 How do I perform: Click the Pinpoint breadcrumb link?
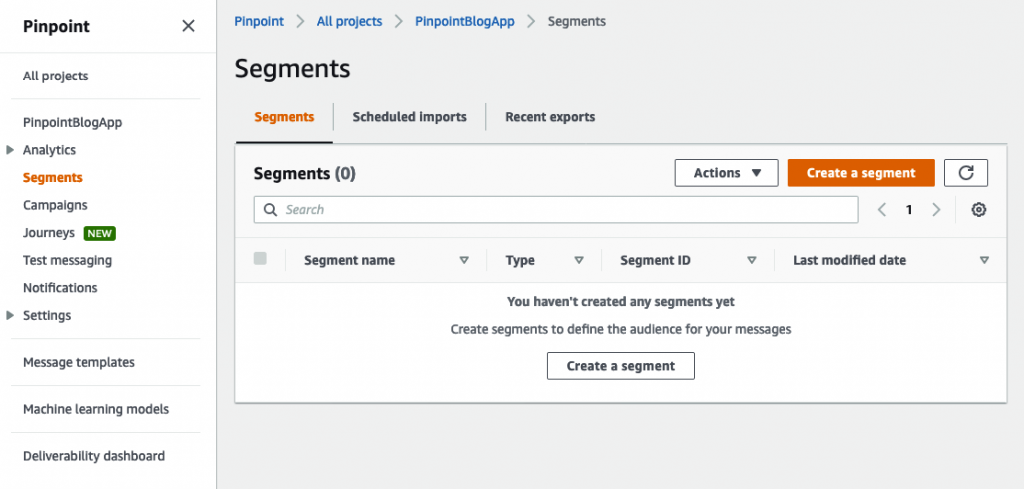(259, 22)
